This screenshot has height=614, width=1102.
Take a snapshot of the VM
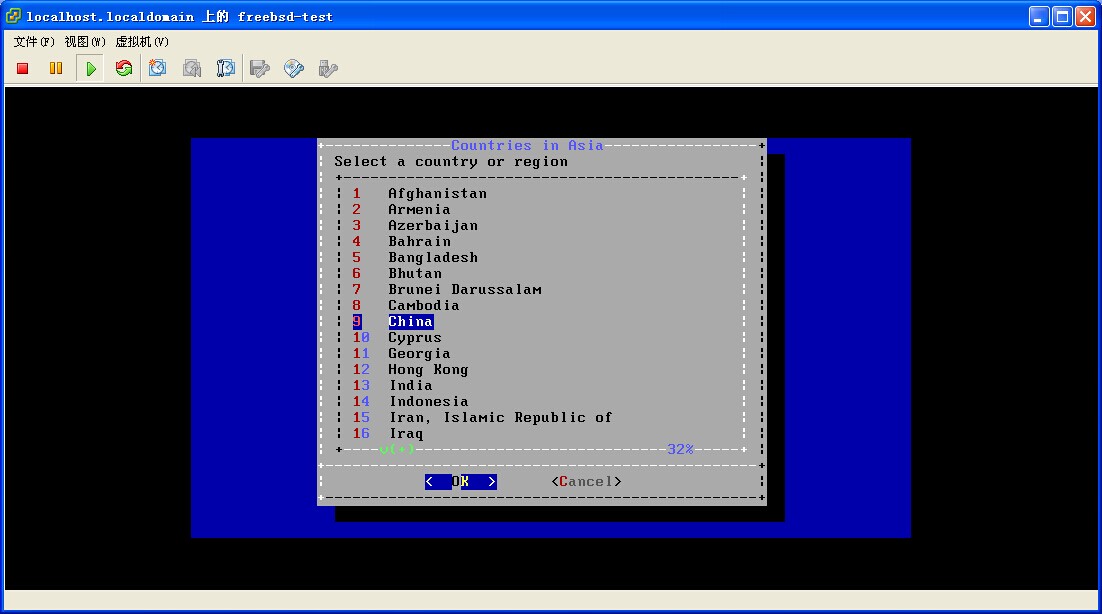(158, 68)
